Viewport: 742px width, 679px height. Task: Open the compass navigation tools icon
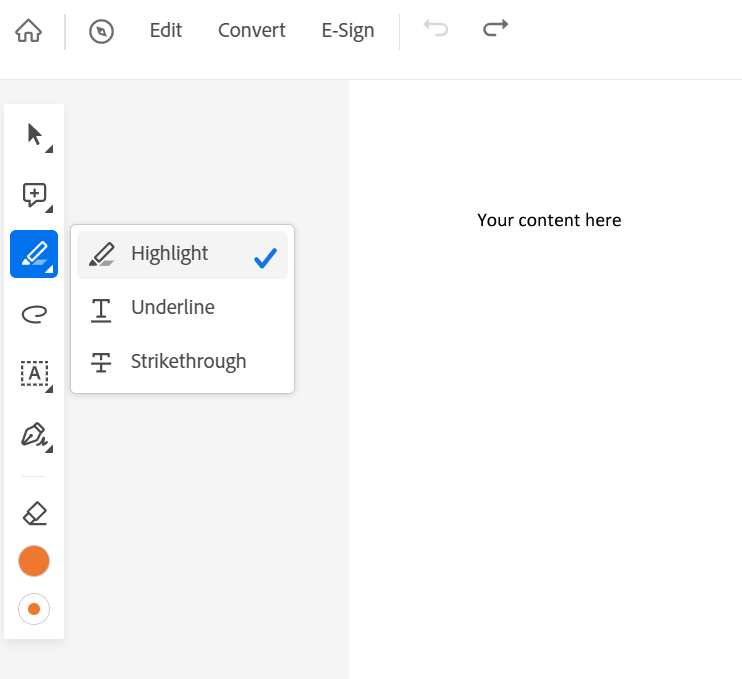click(101, 31)
